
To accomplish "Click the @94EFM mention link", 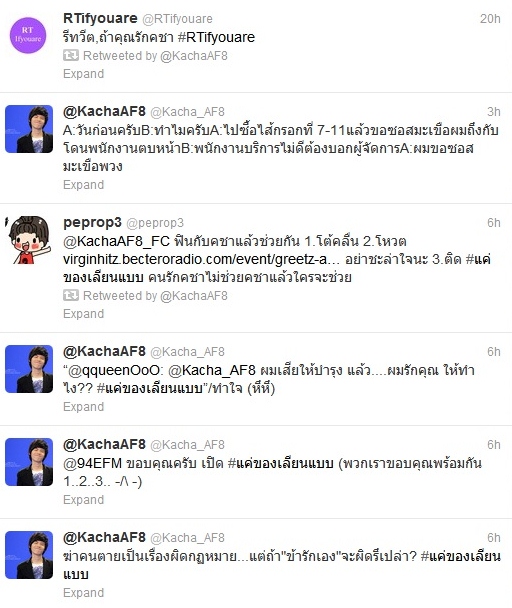I will pos(92,463).
